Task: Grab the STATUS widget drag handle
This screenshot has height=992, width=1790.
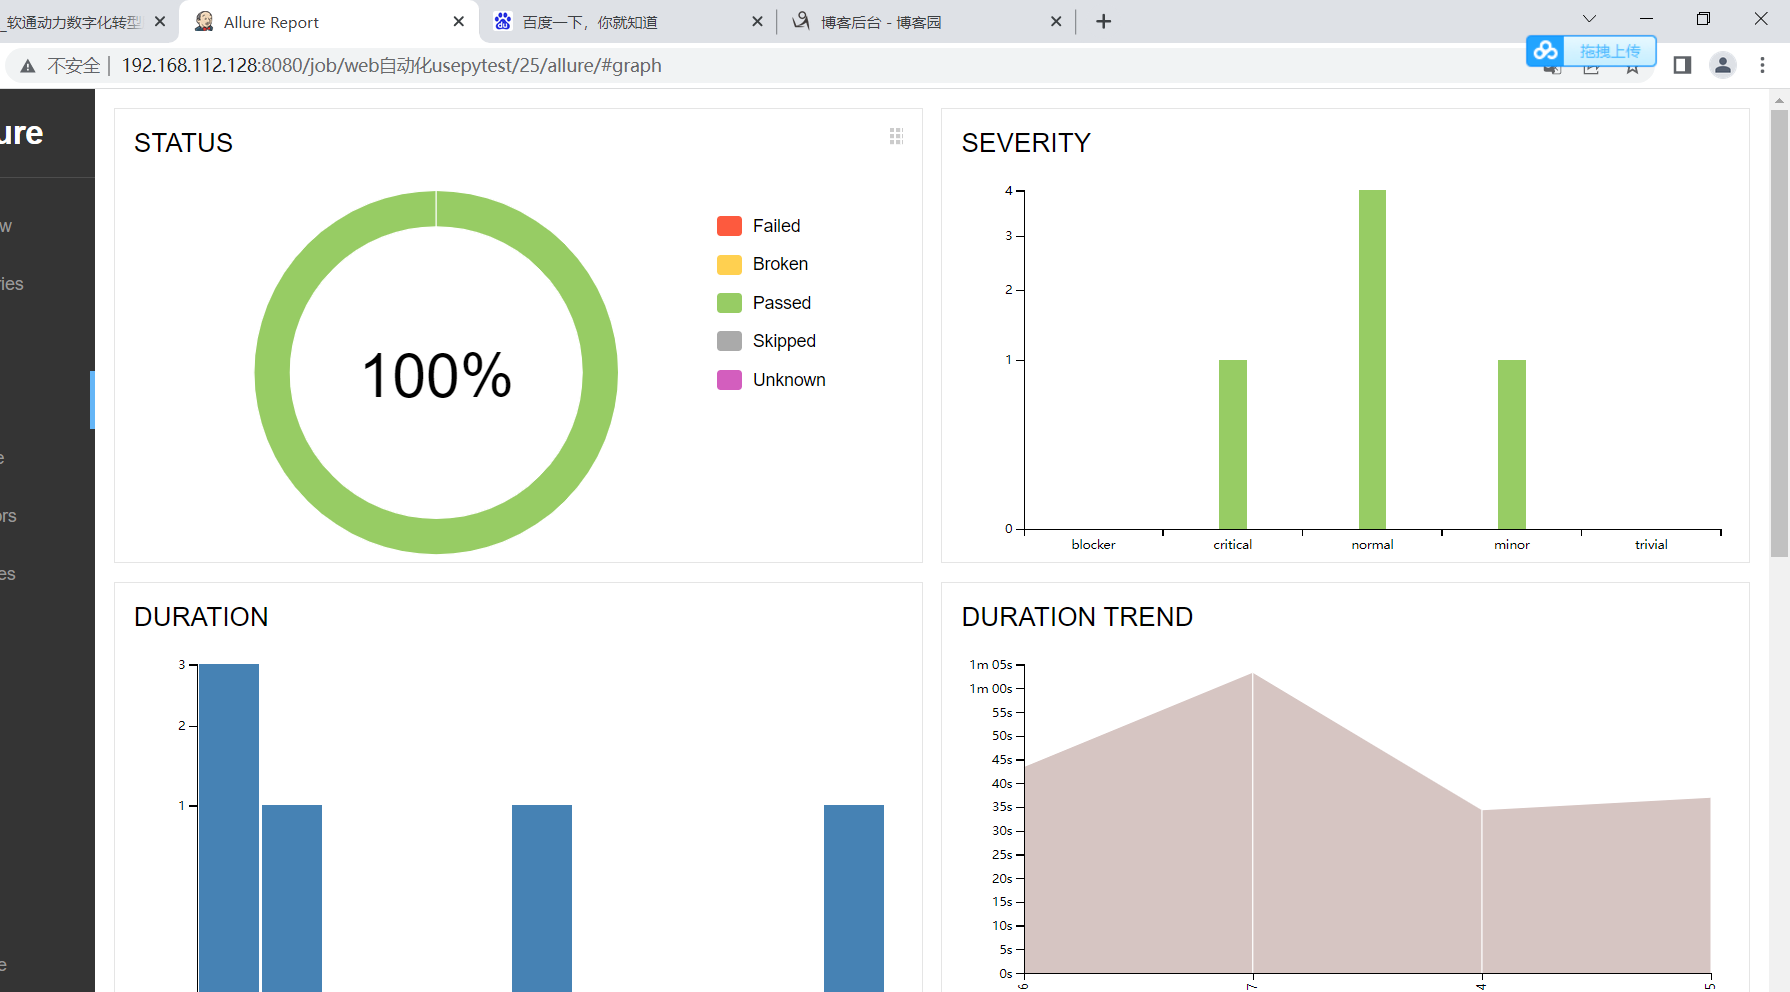Action: tap(896, 136)
